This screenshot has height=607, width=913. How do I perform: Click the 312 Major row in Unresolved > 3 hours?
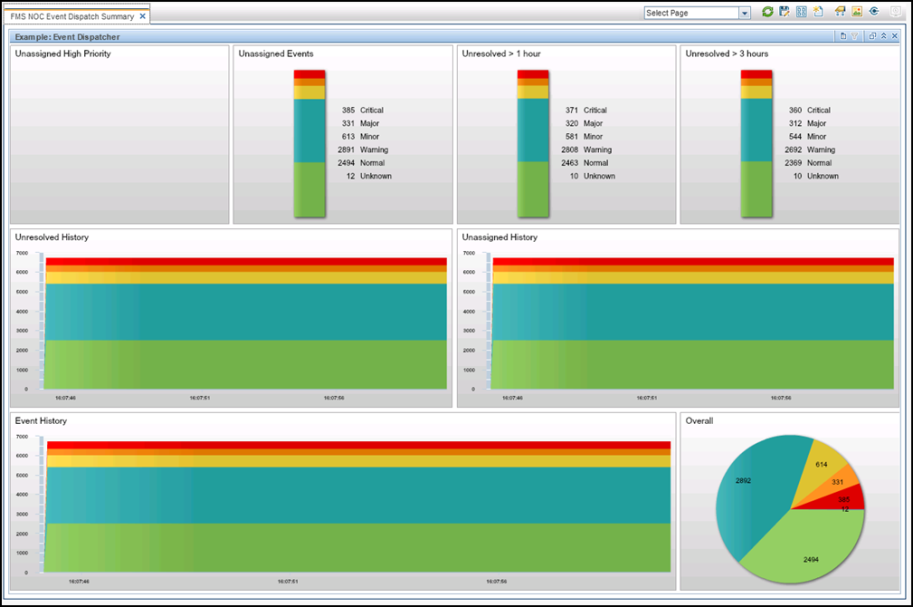pos(808,123)
